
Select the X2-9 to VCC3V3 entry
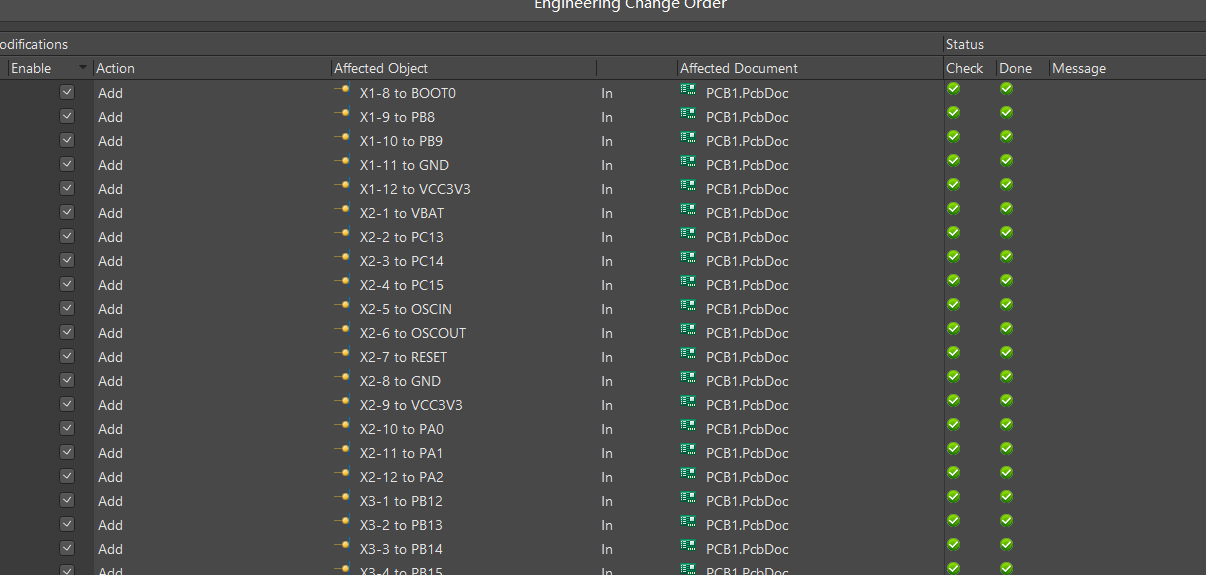(x=410, y=405)
